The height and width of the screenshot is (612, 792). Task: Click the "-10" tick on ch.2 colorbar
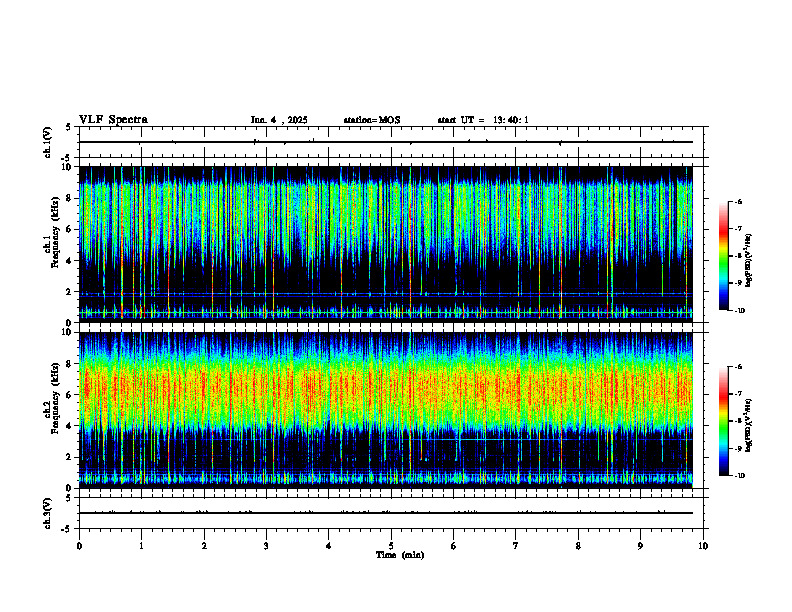(x=739, y=476)
